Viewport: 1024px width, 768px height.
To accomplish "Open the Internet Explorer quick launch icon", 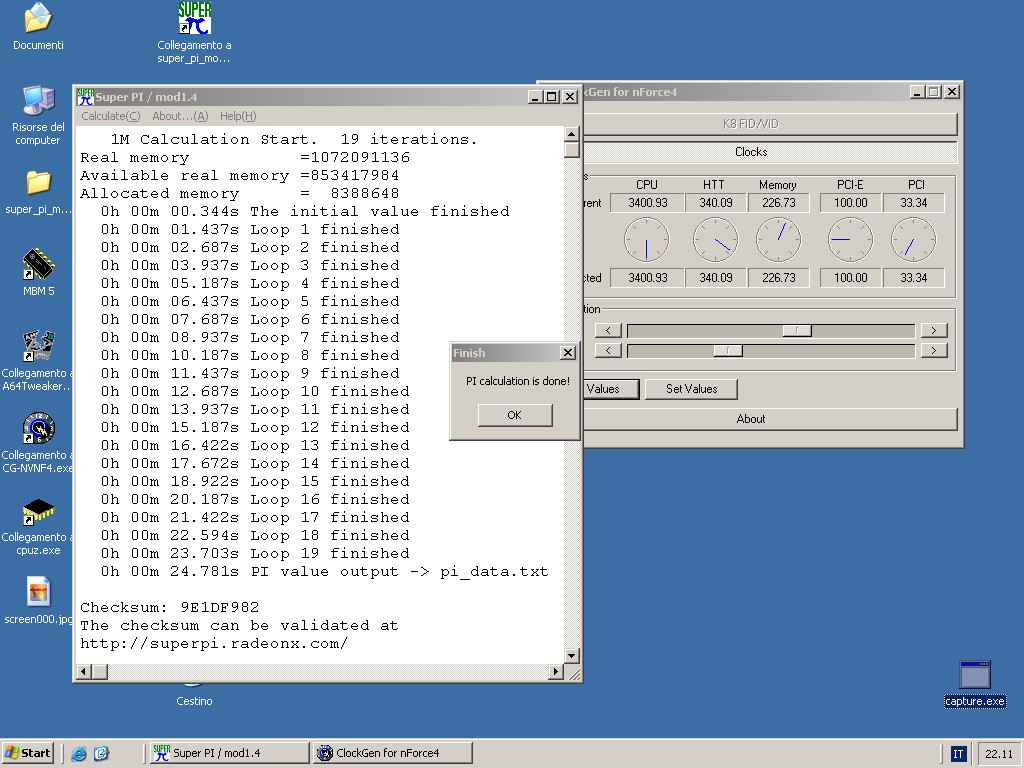I will click(78, 753).
